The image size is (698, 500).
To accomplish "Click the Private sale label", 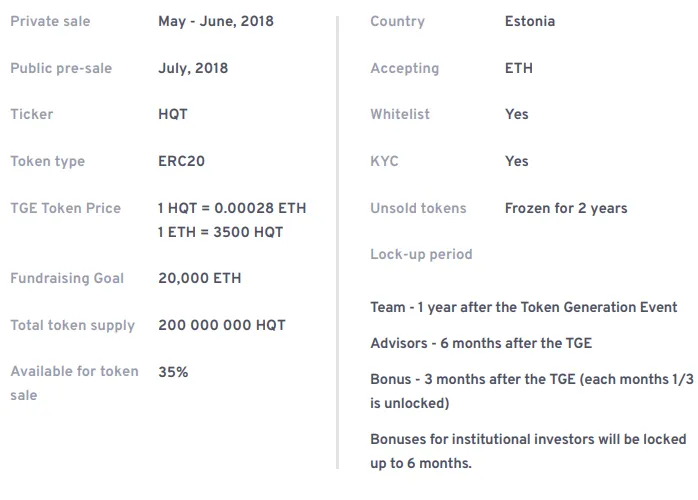I will click(x=50, y=21).
